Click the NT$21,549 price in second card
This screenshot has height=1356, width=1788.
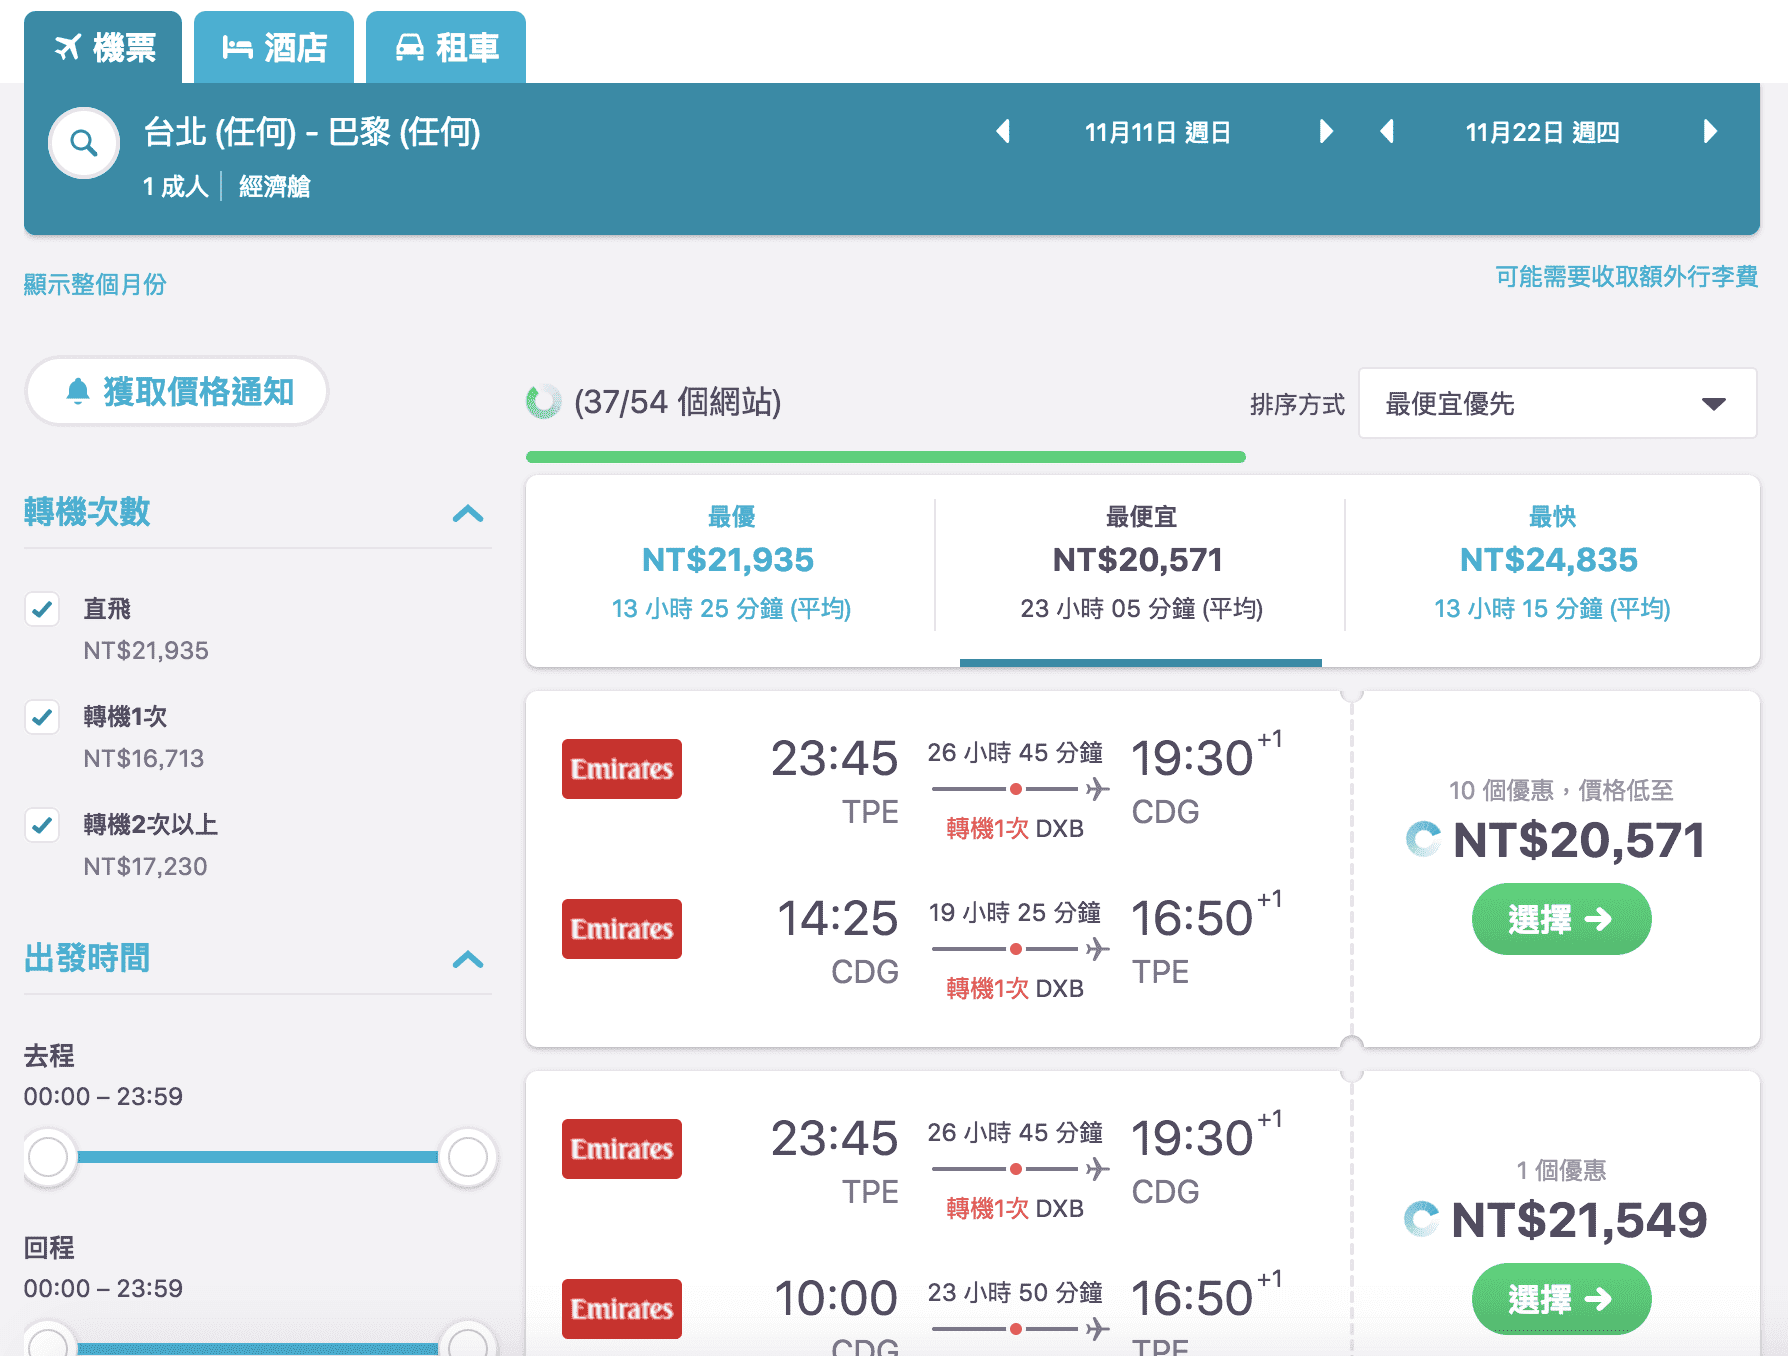click(1579, 1220)
